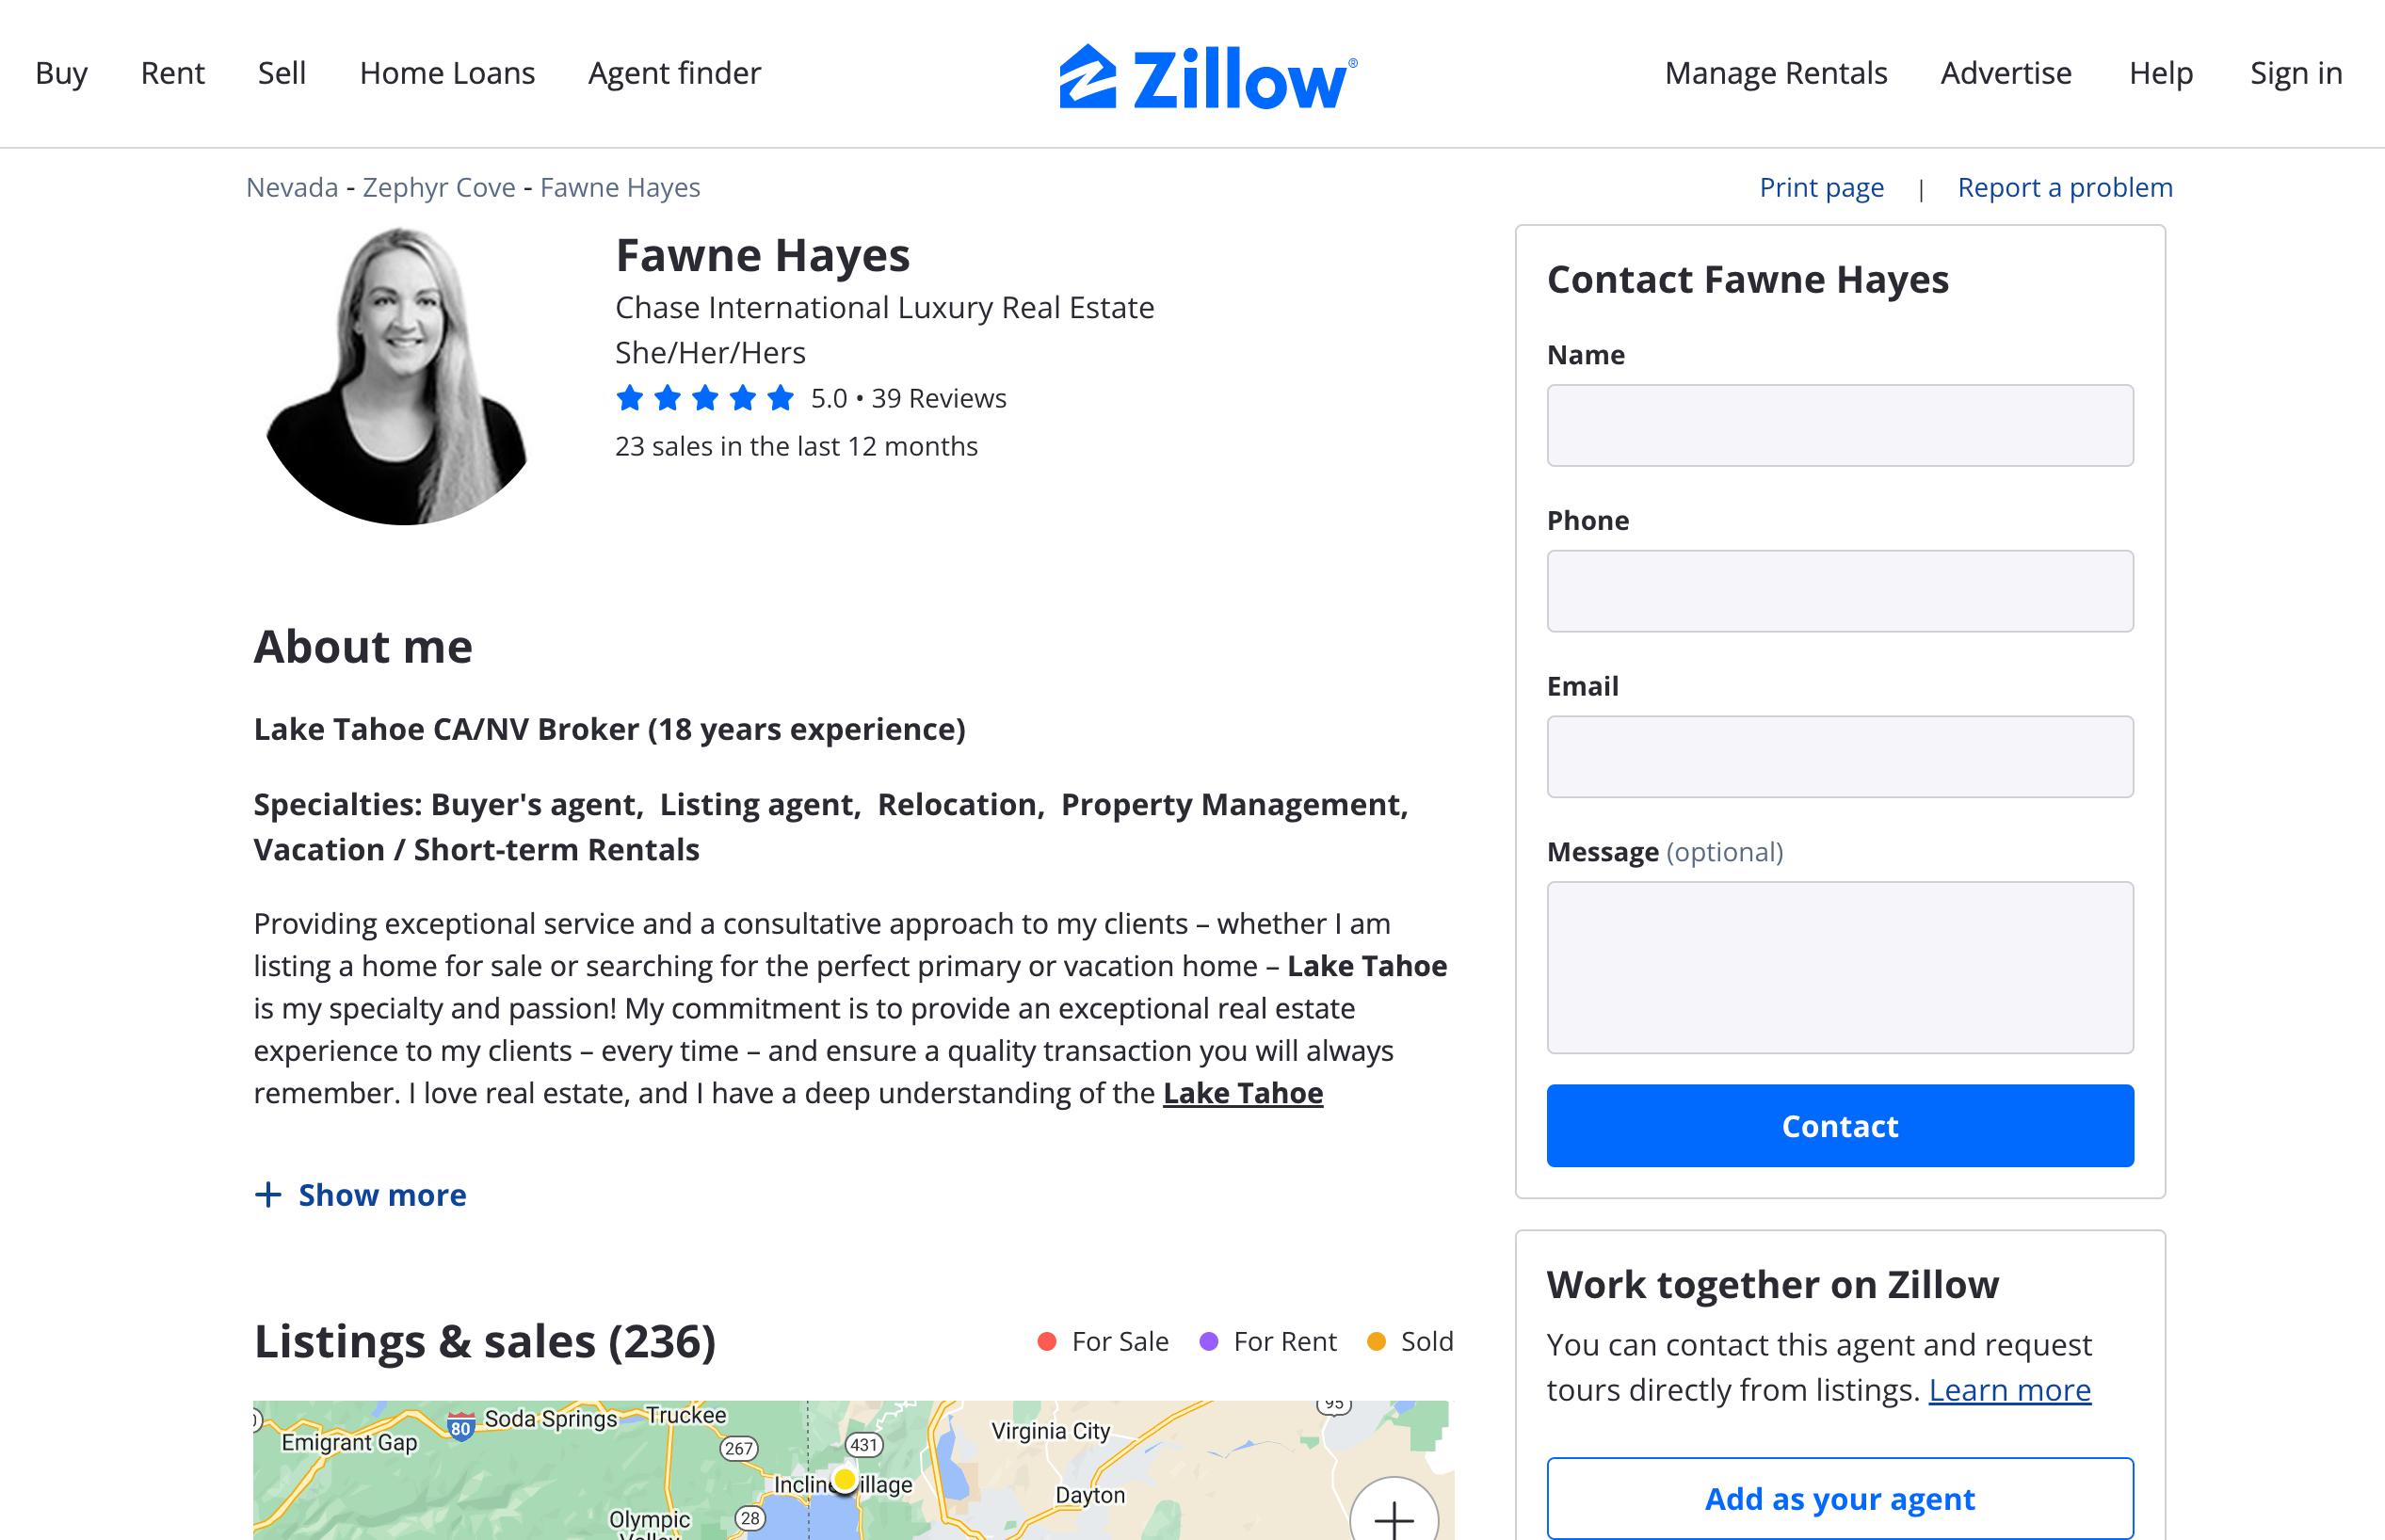Click the purple For Rent legend dot
2385x1540 pixels.
coord(1209,1341)
